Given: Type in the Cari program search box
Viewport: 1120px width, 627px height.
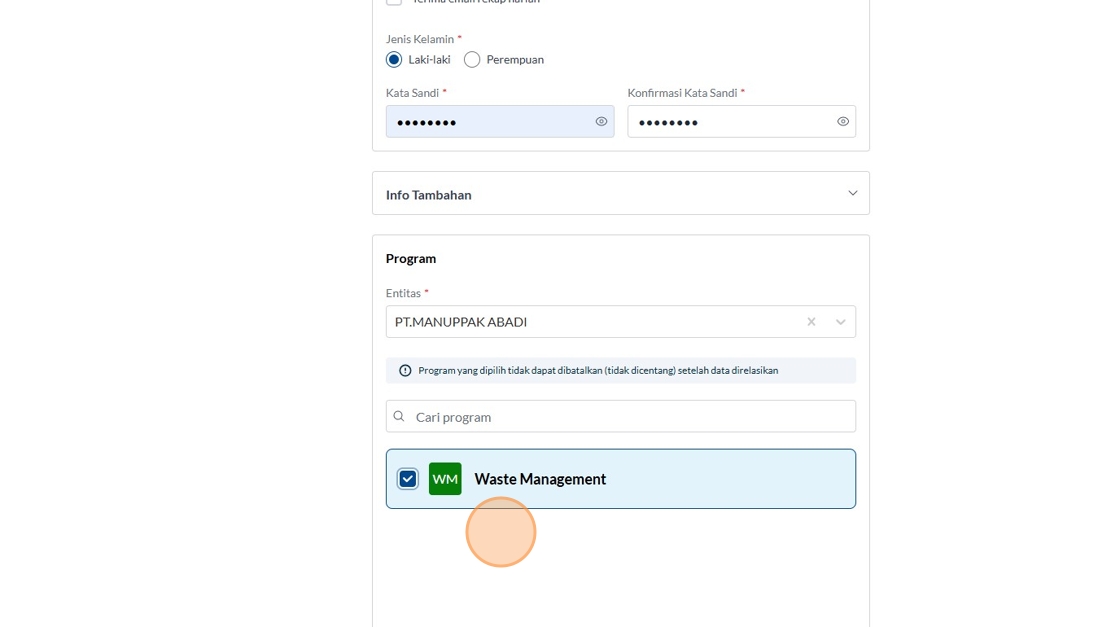Looking at the screenshot, I should pos(630,417).
